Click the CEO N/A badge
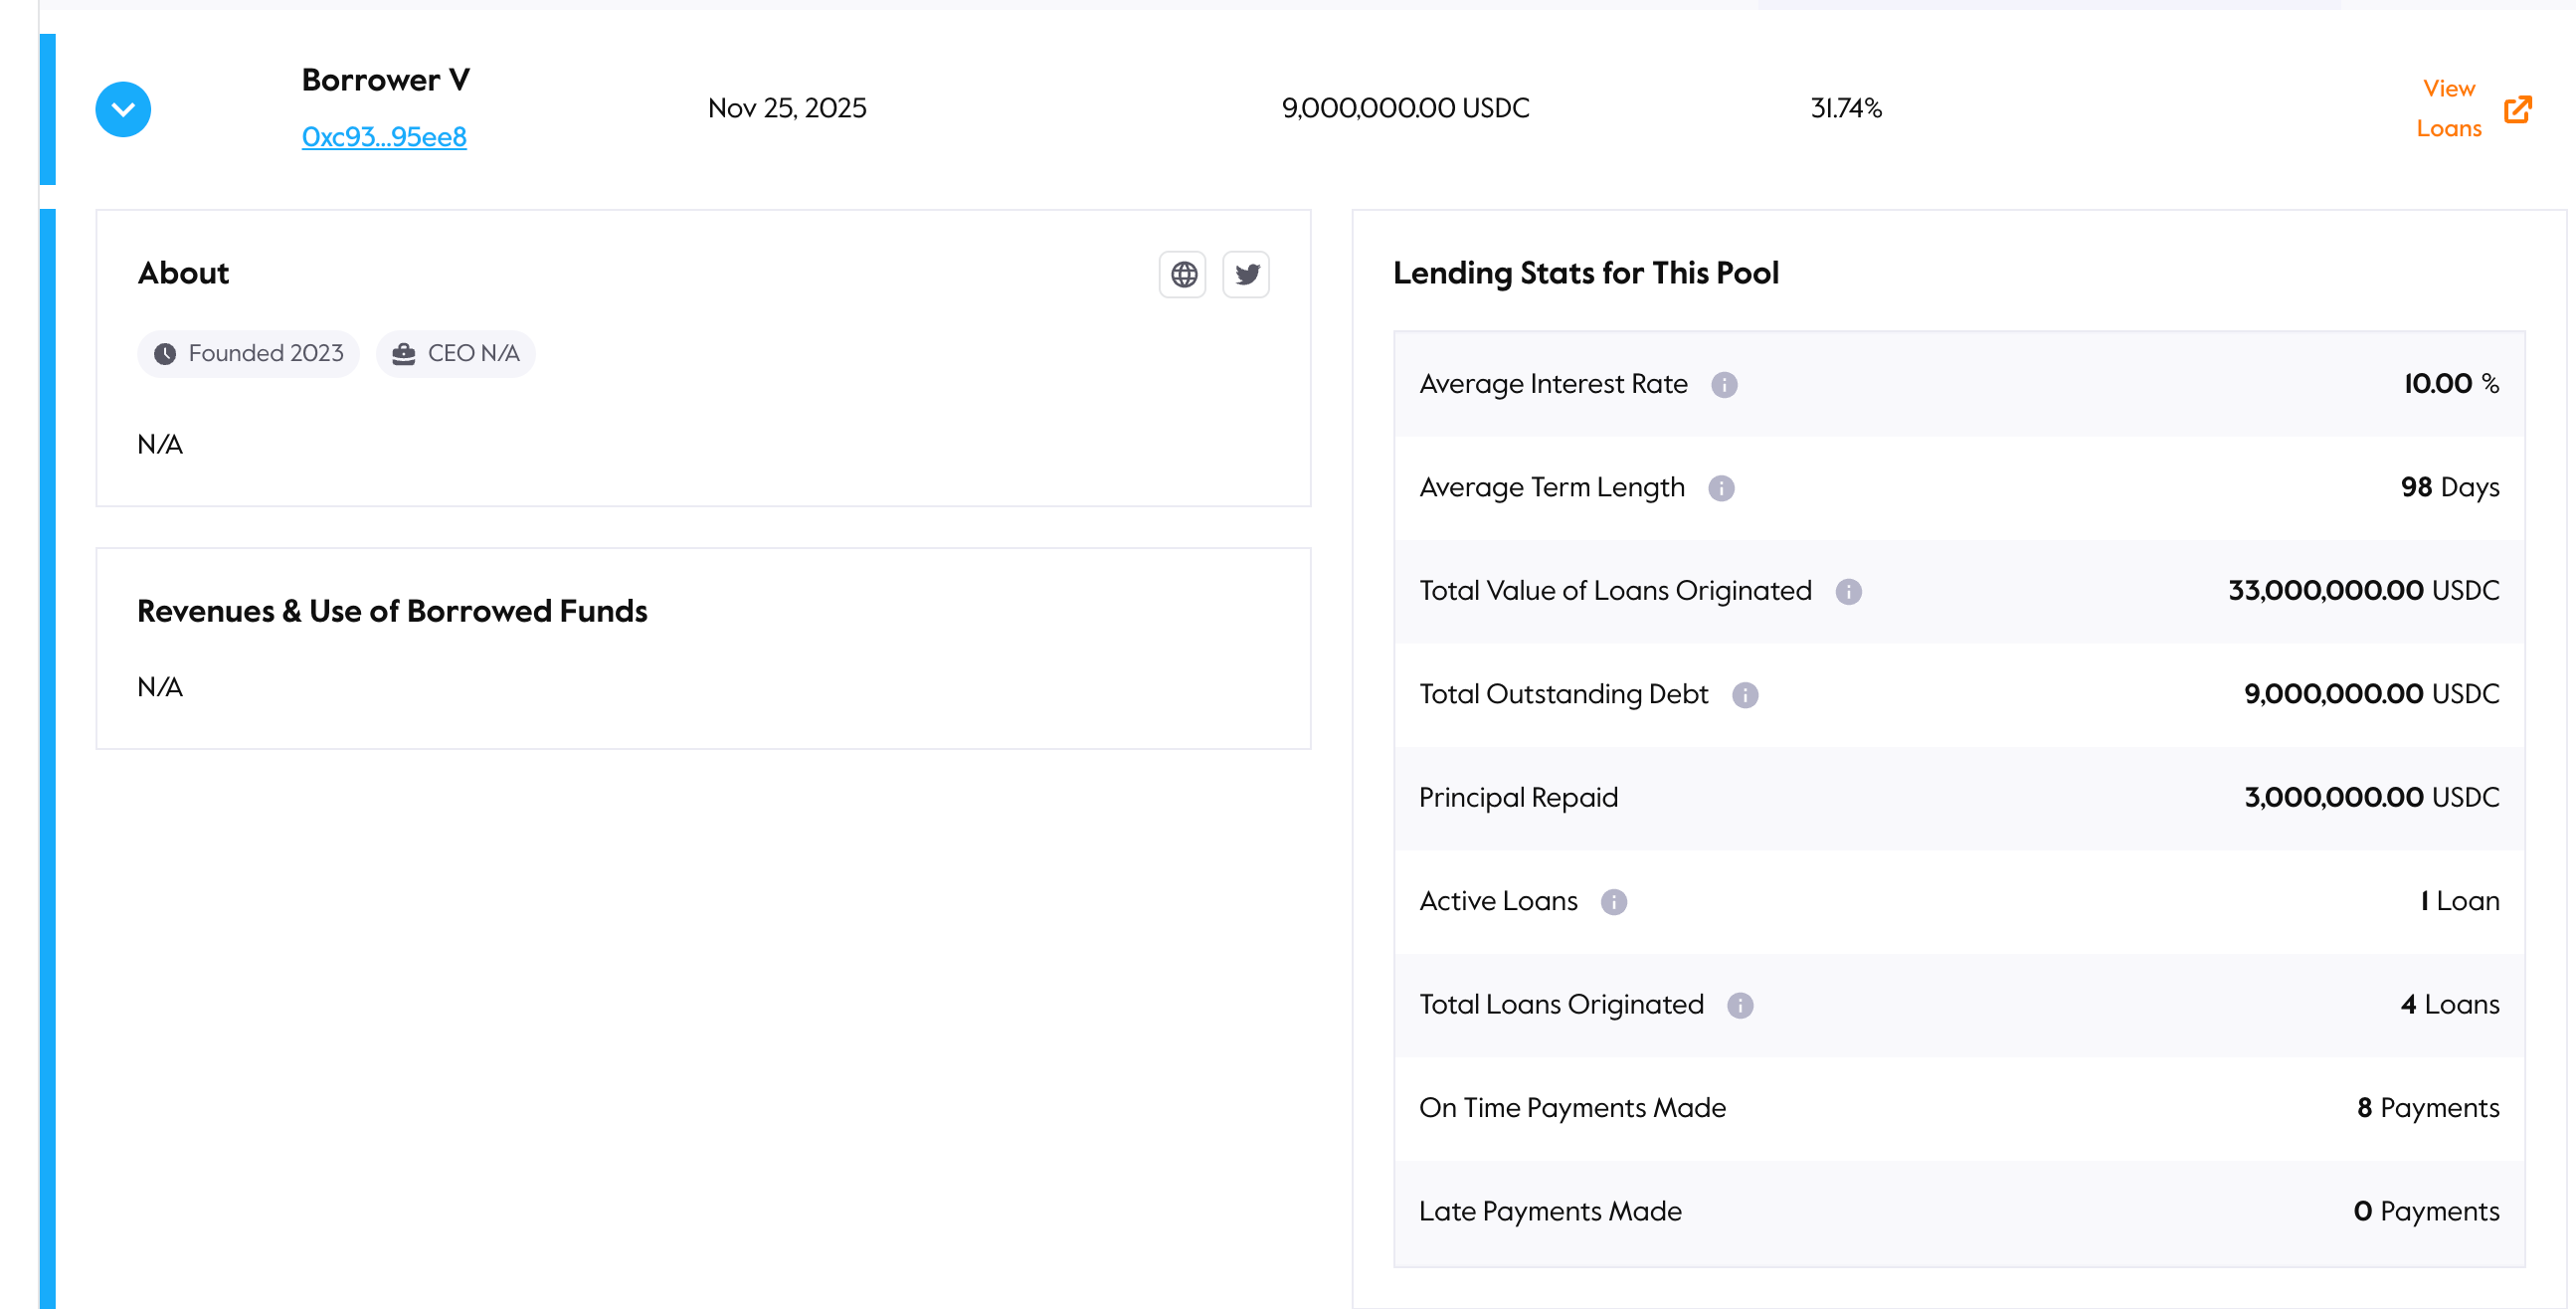This screenshot has height=1309, width=2576. (x=456, y=353)
